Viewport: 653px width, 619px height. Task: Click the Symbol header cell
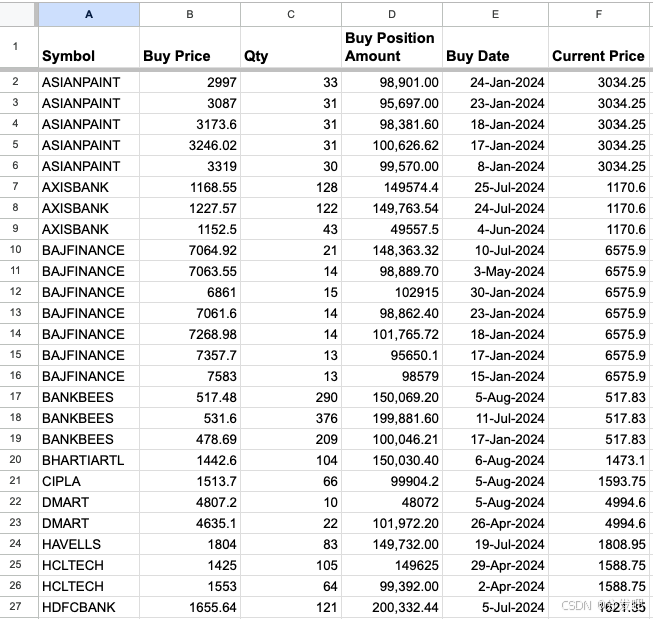(x=89, y=47)
